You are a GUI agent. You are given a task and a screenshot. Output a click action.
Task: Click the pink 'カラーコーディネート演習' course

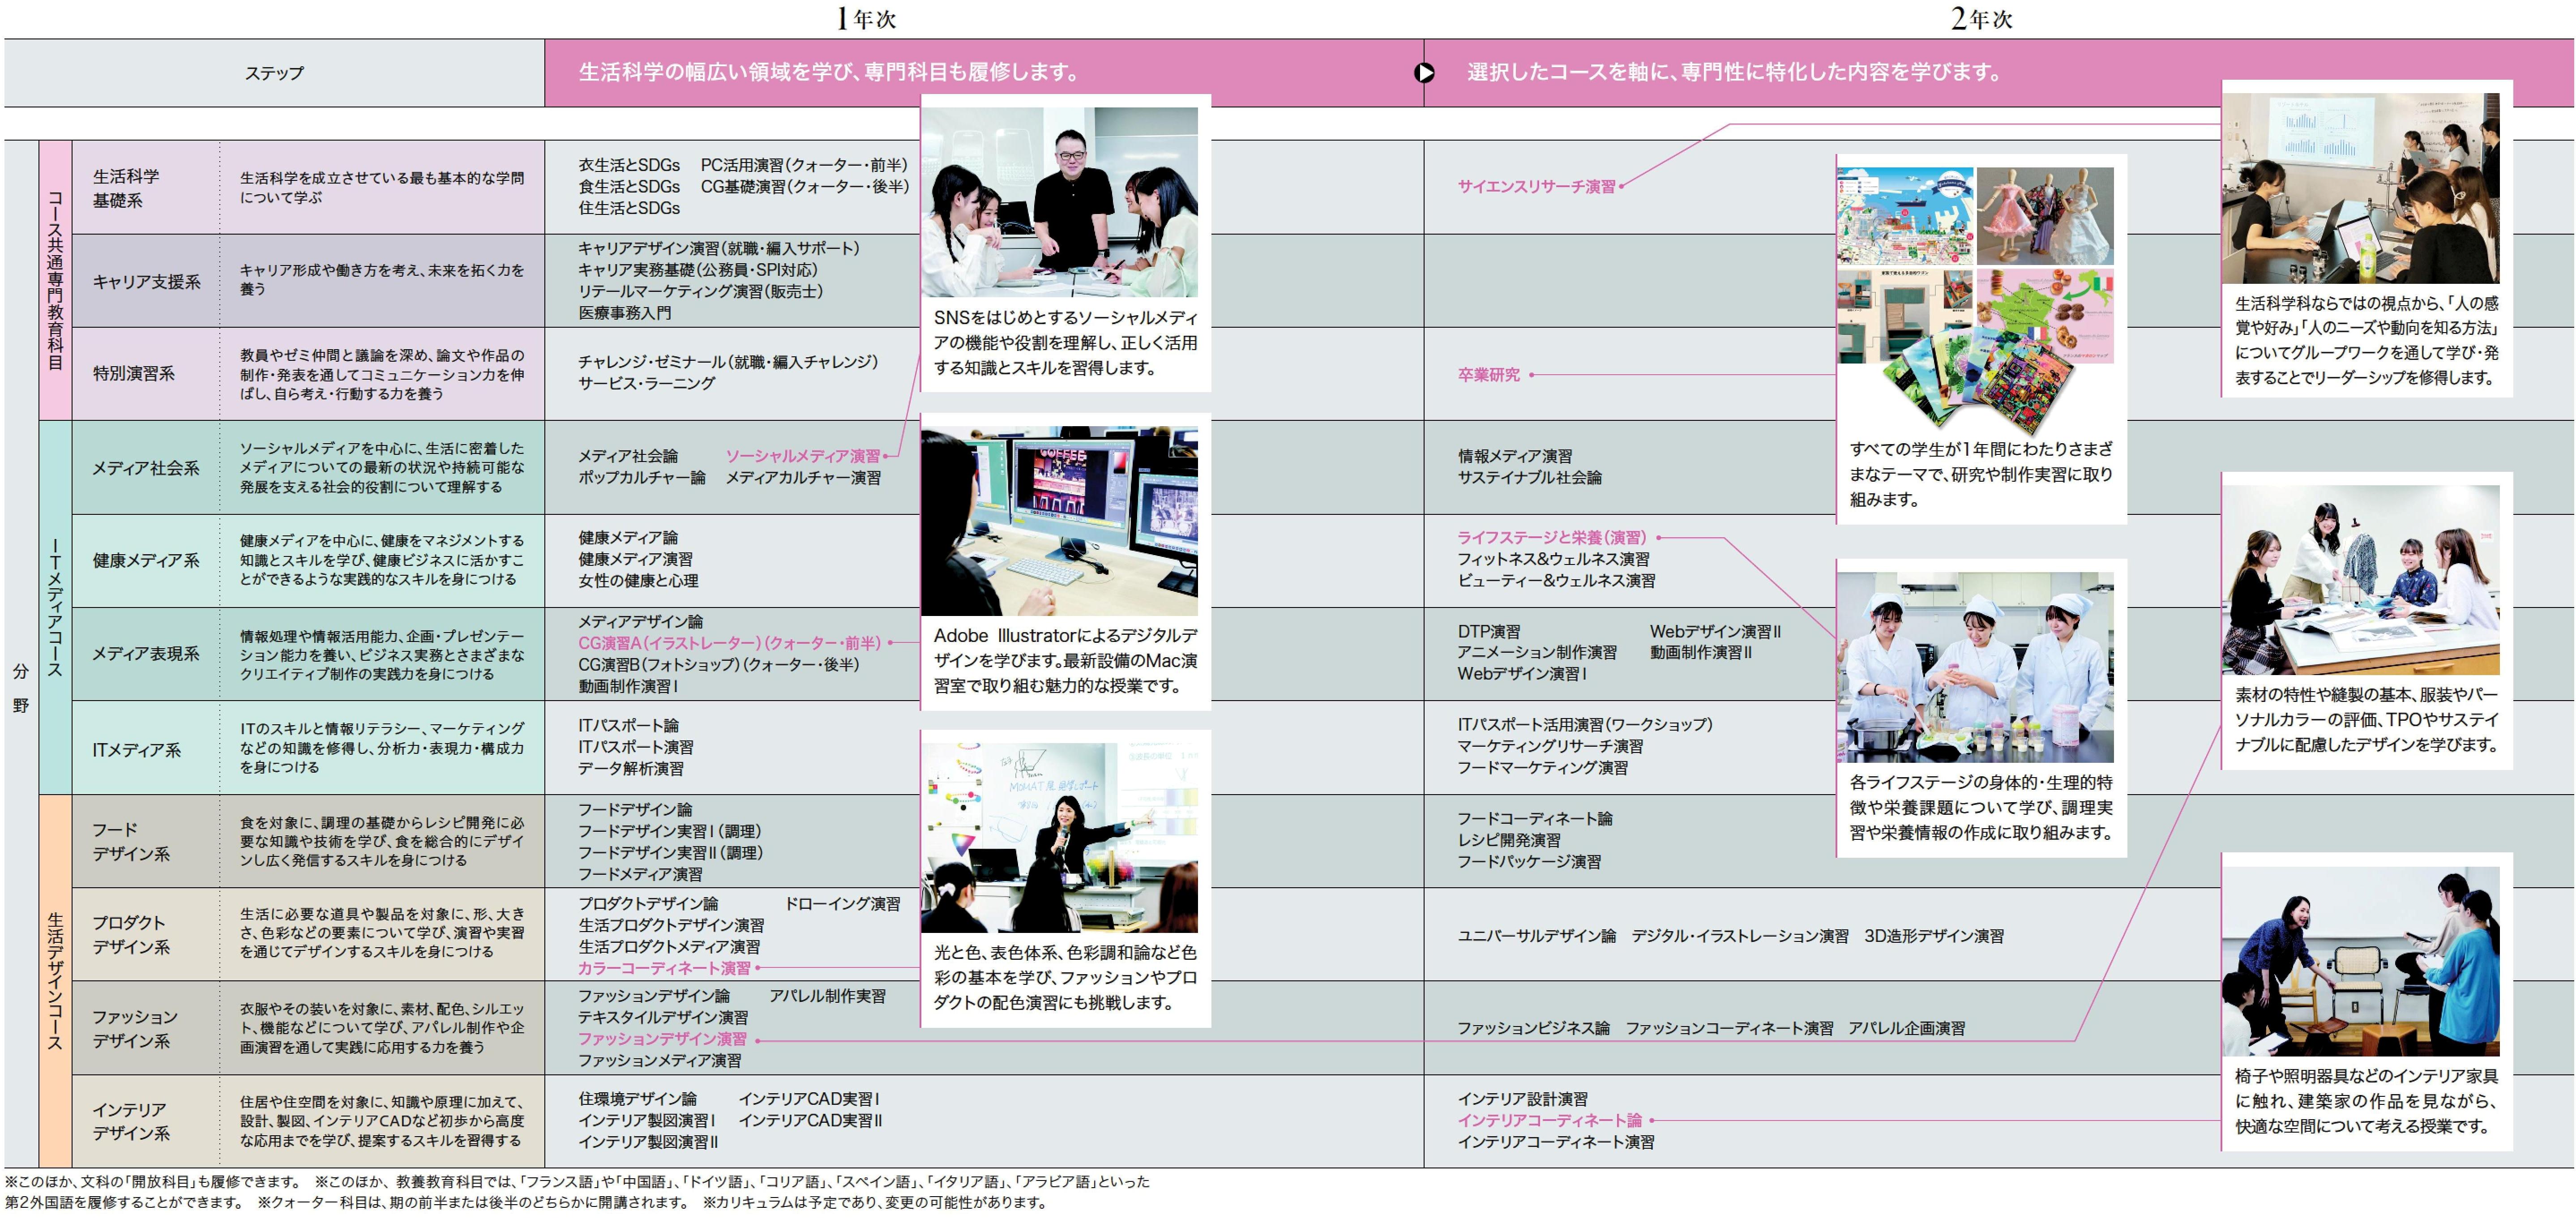[x=664, y=968]
